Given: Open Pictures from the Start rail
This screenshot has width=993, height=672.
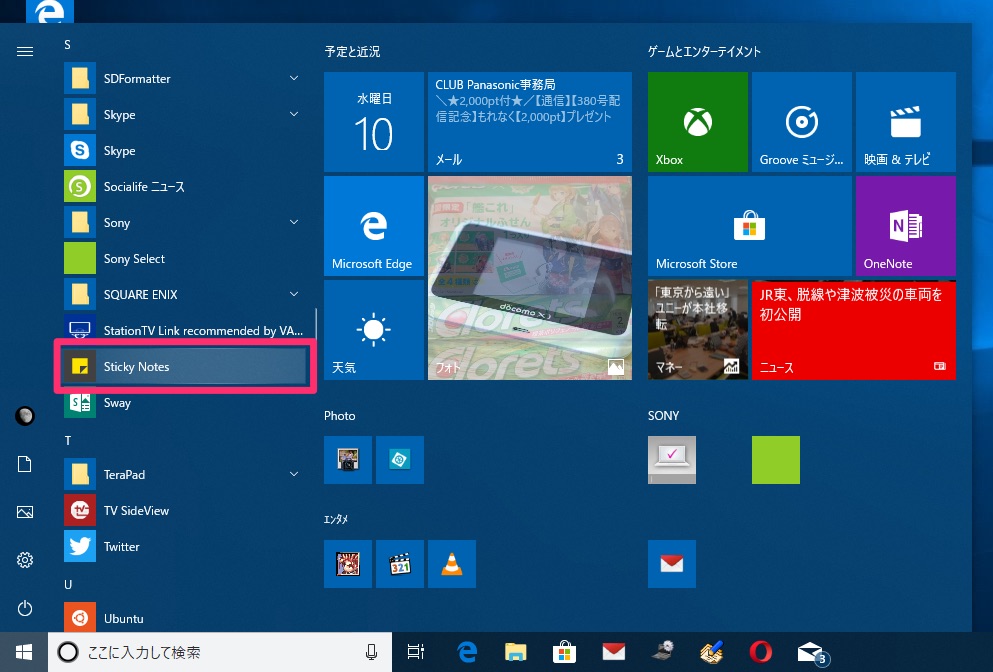Looking at the screenshot, I should pyautogui.click(x=25, y=512).
